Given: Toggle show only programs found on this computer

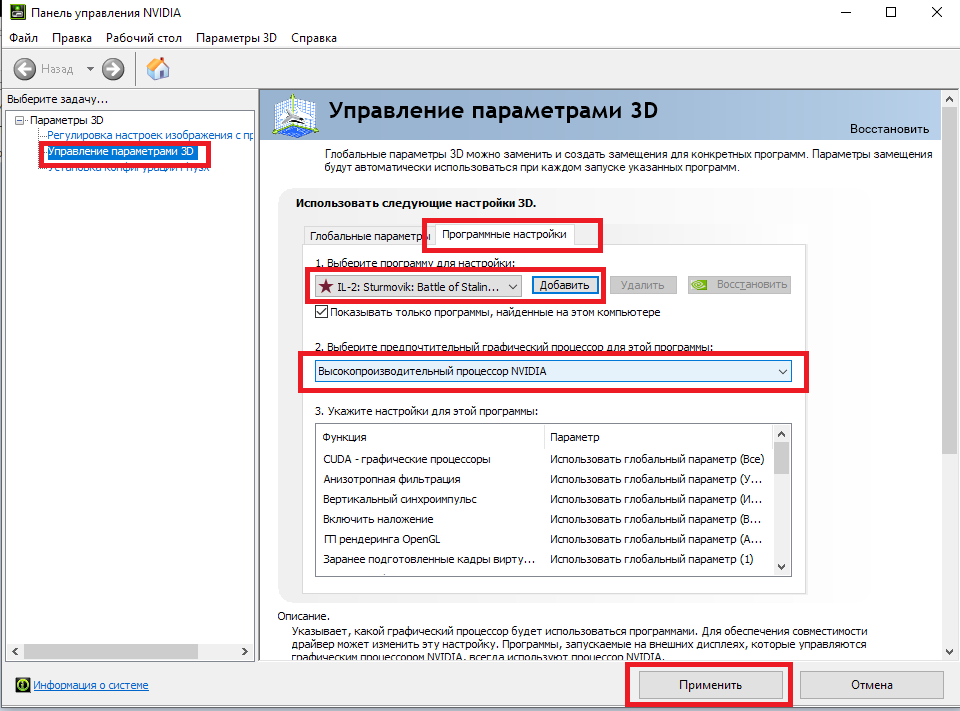Looking at the screenshot, I should point(321,312).
